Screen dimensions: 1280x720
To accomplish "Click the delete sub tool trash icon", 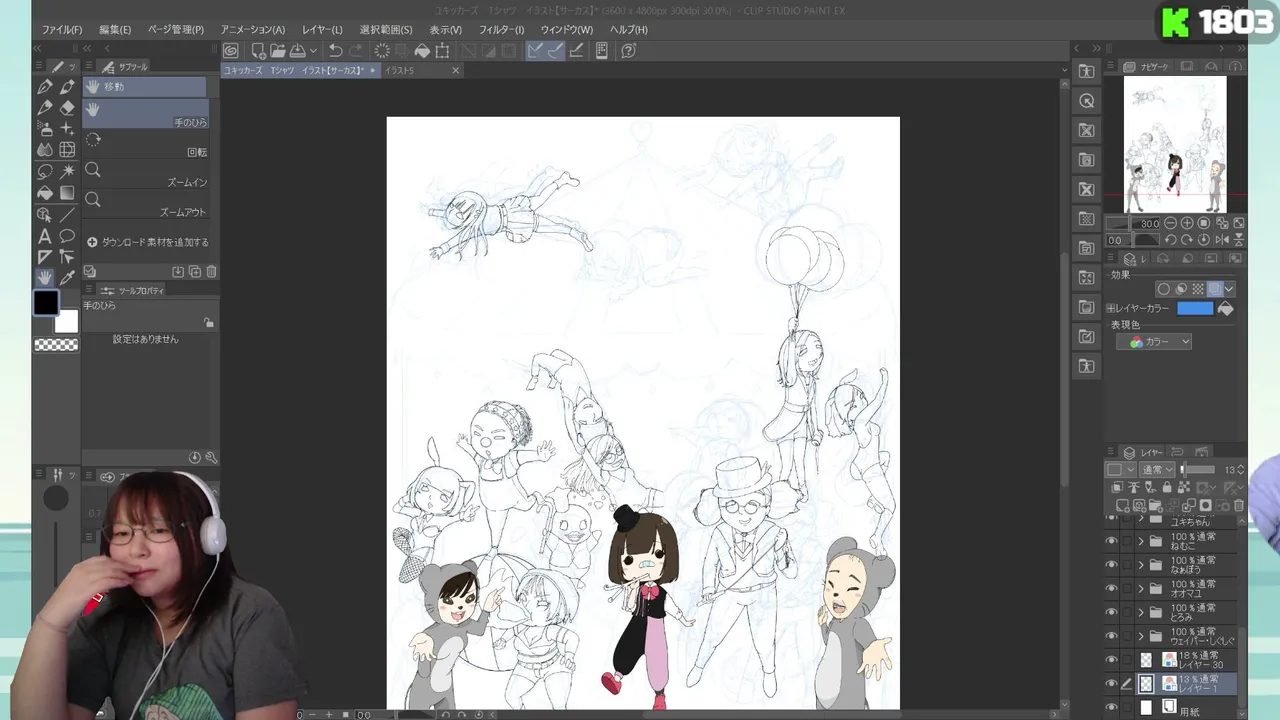I will point(211,271).
